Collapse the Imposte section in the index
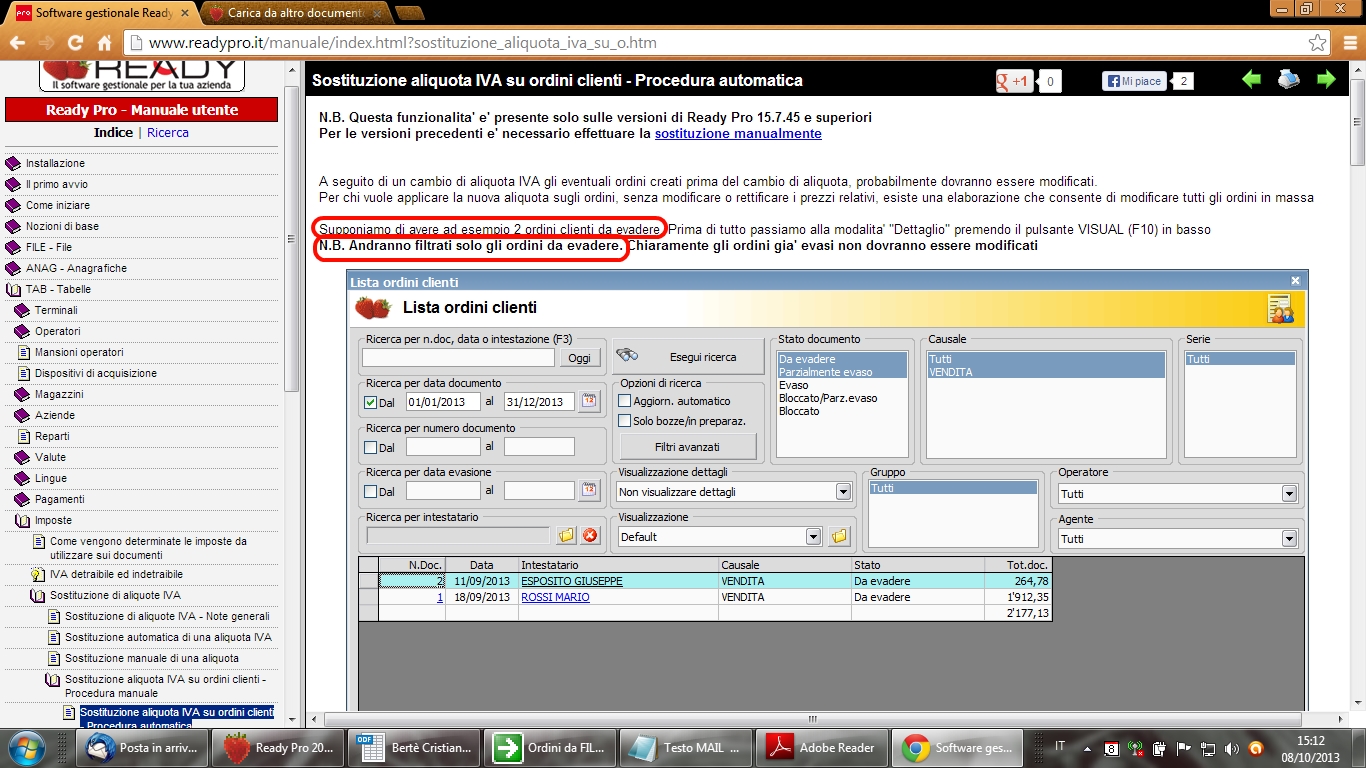Viewport: 1366px width, 768px height. [x=22, y=520]
